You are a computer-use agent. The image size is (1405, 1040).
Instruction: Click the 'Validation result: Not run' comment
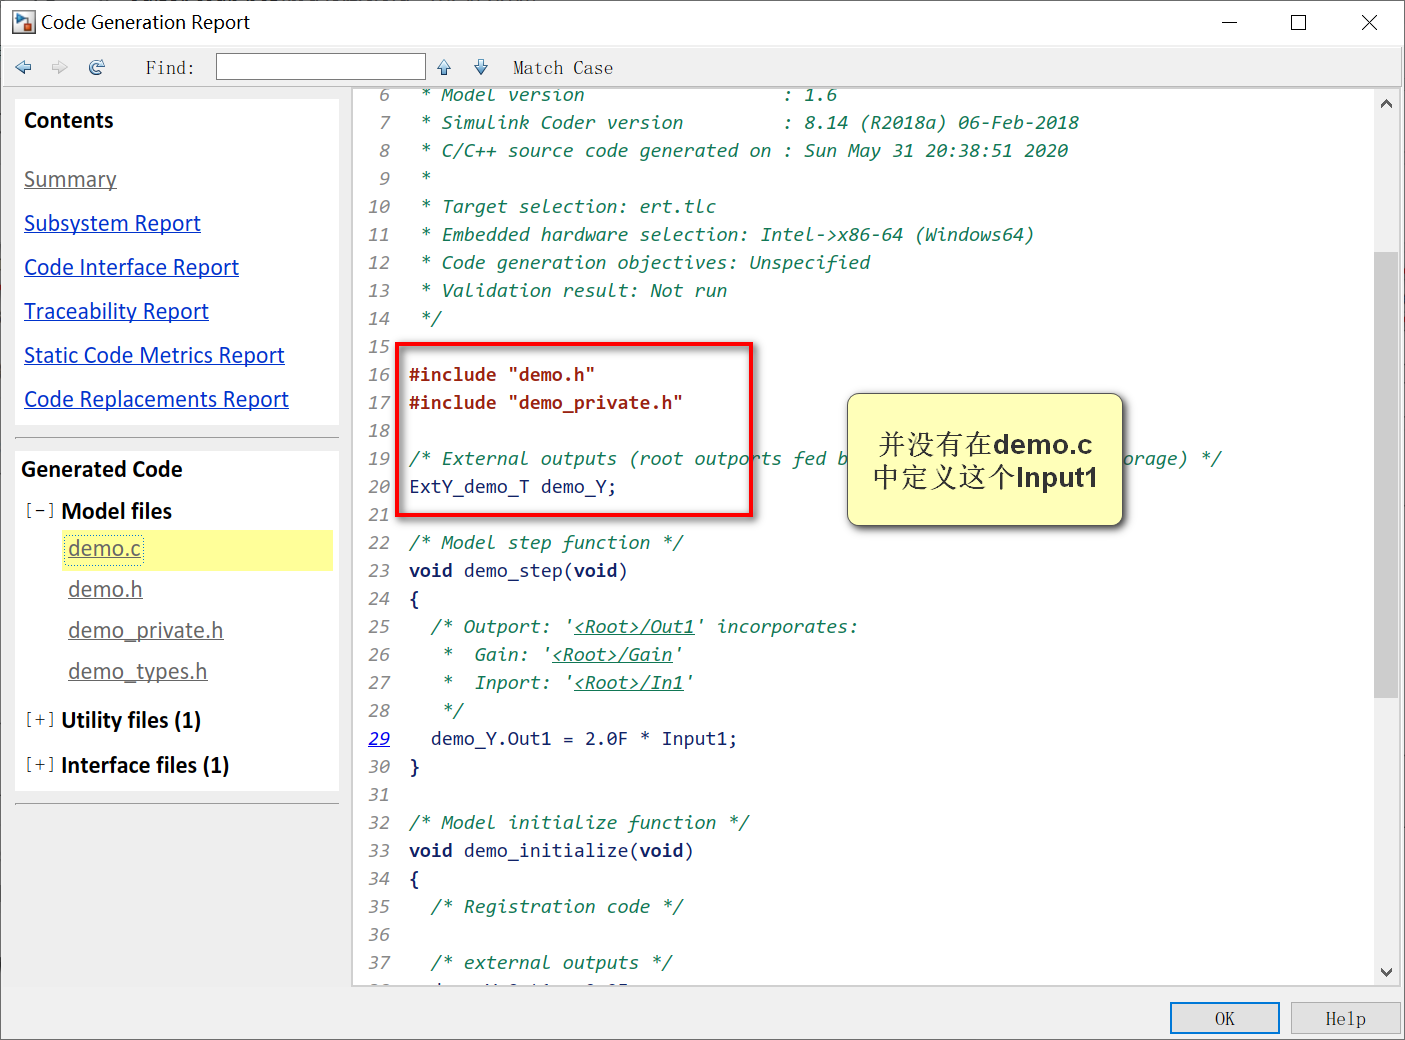[574, 291]
